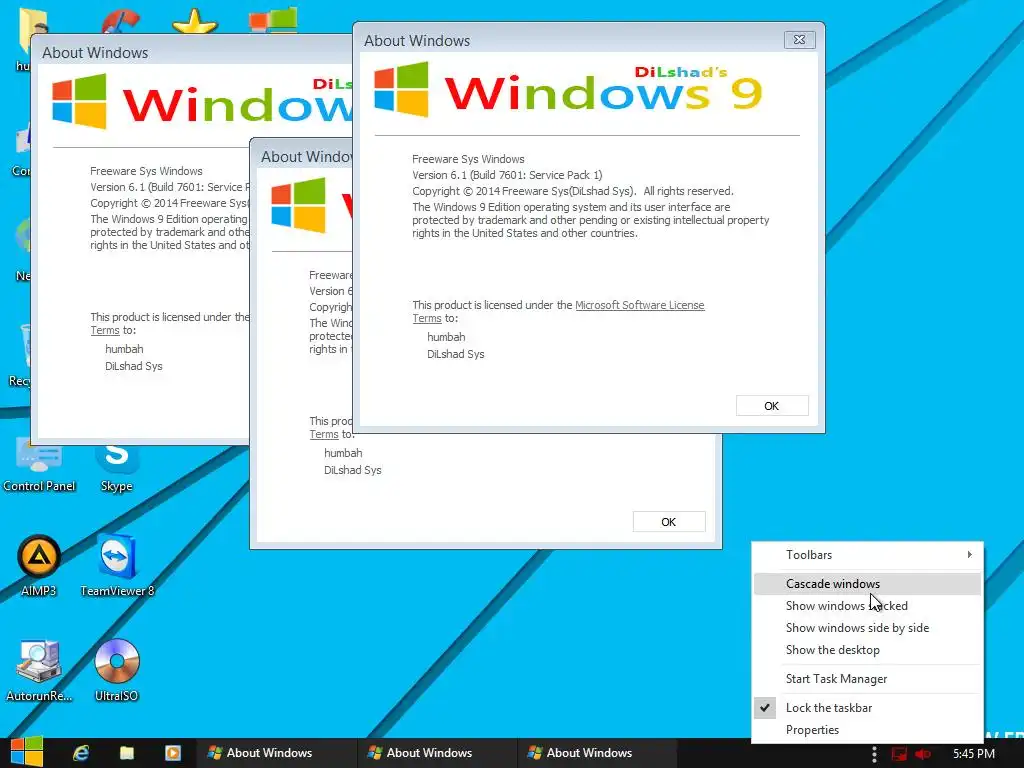This screenshot has height=768, width=1024.
Task: Open AutorunRe... desktop shortcut
Action: tap(39, 670)
